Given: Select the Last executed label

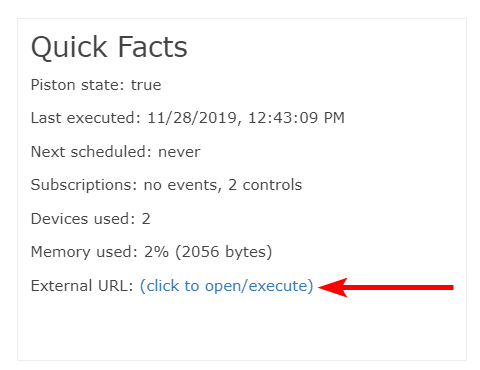Looking at the screenshot, I should 86,118.
